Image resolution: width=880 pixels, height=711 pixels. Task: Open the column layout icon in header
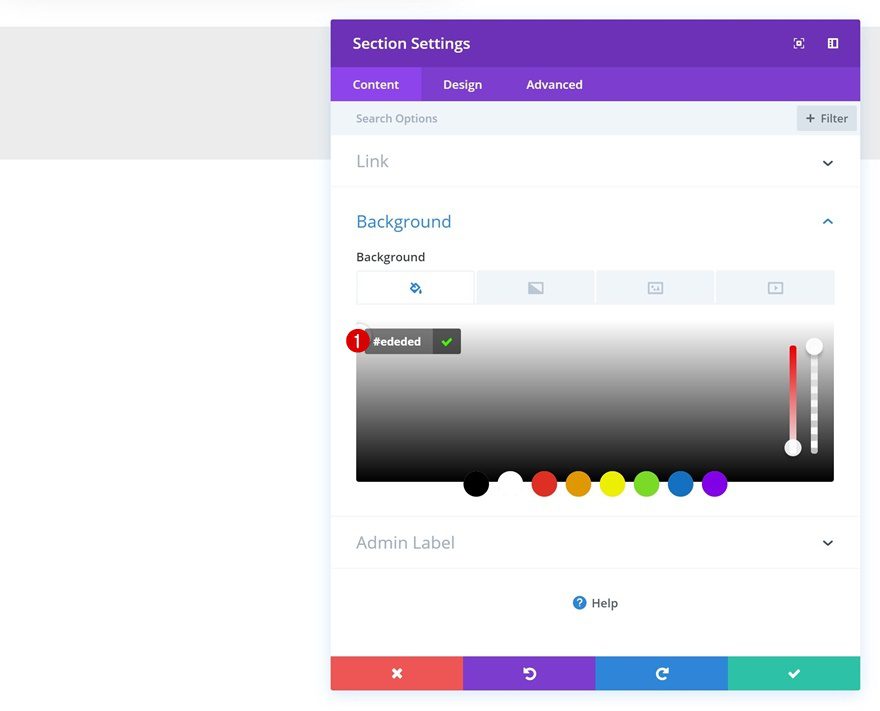coord(832,43)
